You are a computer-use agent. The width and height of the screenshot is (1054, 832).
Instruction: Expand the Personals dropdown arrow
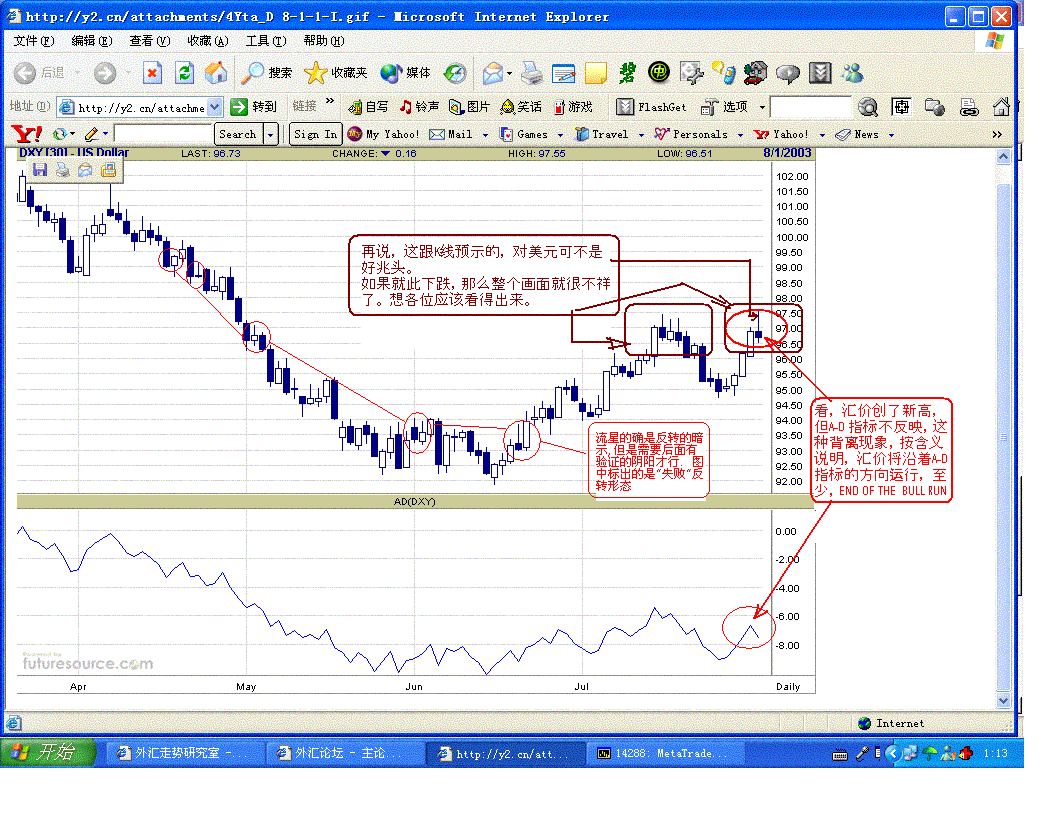tap(740, 135)
